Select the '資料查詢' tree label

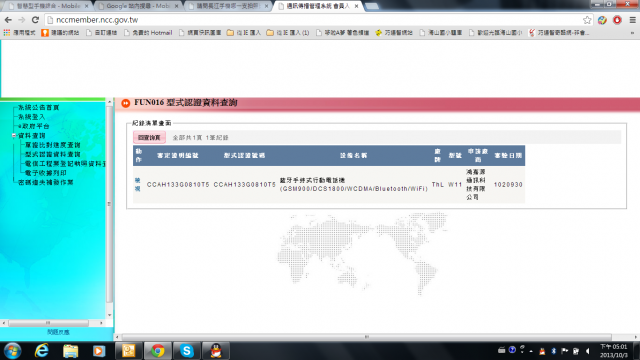pyautogui.click(x=31, y=136)
